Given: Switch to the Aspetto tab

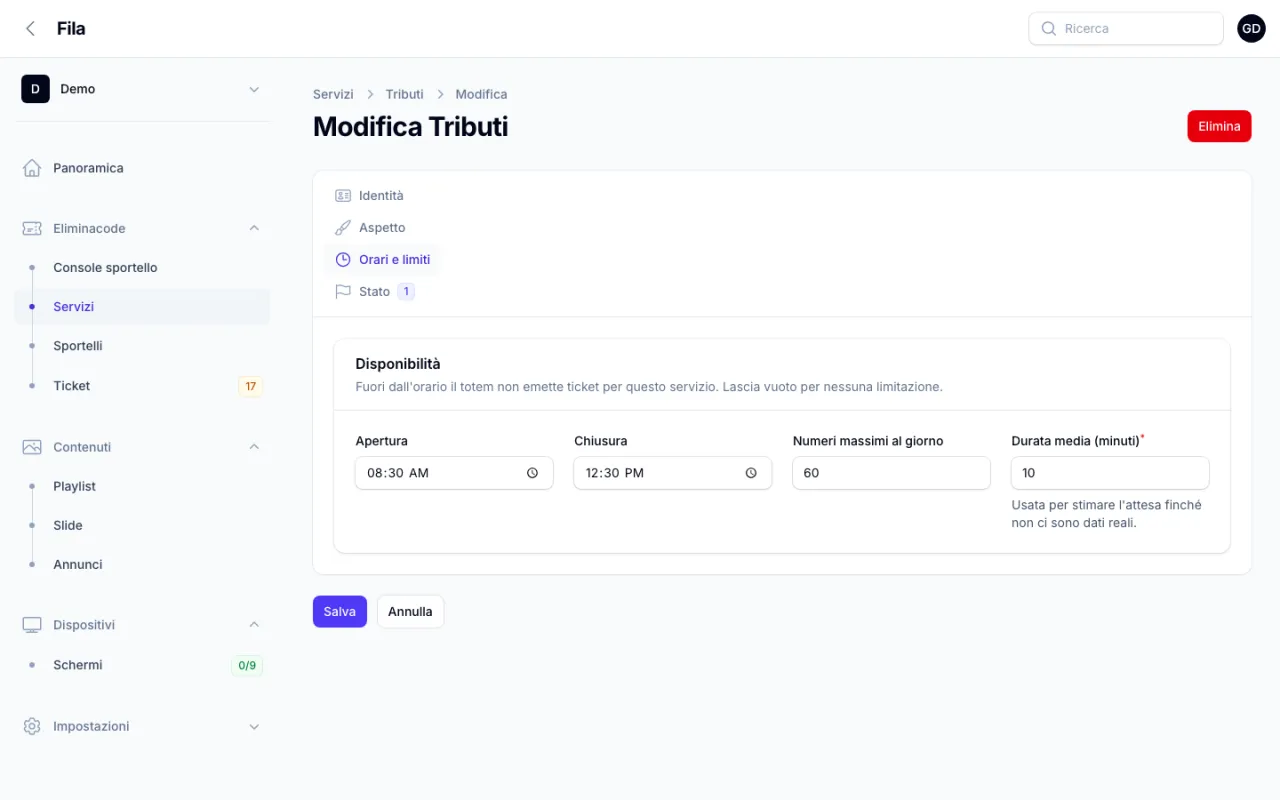Looking at the screenshot, I should click(x=370, y=228).
